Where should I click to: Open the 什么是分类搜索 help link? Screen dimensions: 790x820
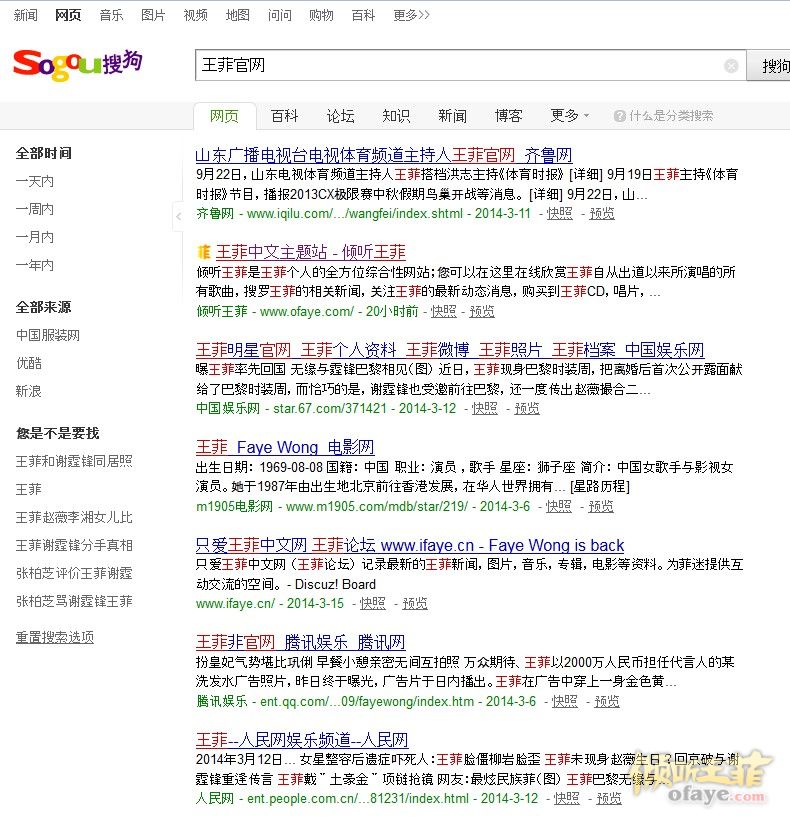[x=671, y=116]
